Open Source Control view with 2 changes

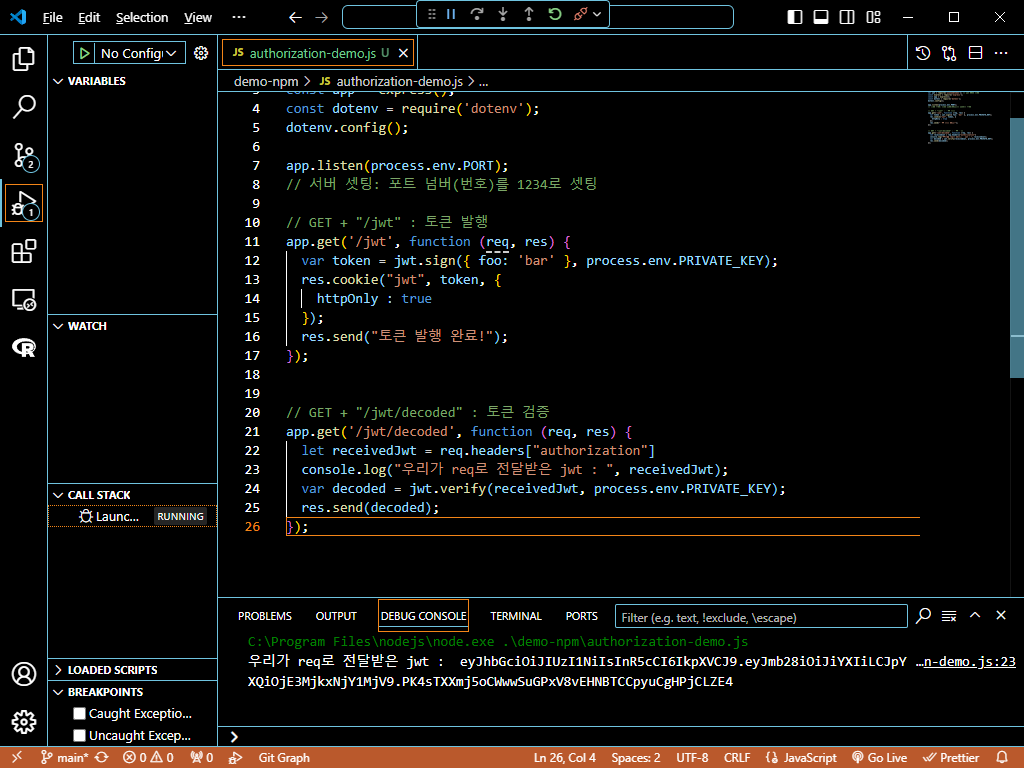[x=24, y=155]
